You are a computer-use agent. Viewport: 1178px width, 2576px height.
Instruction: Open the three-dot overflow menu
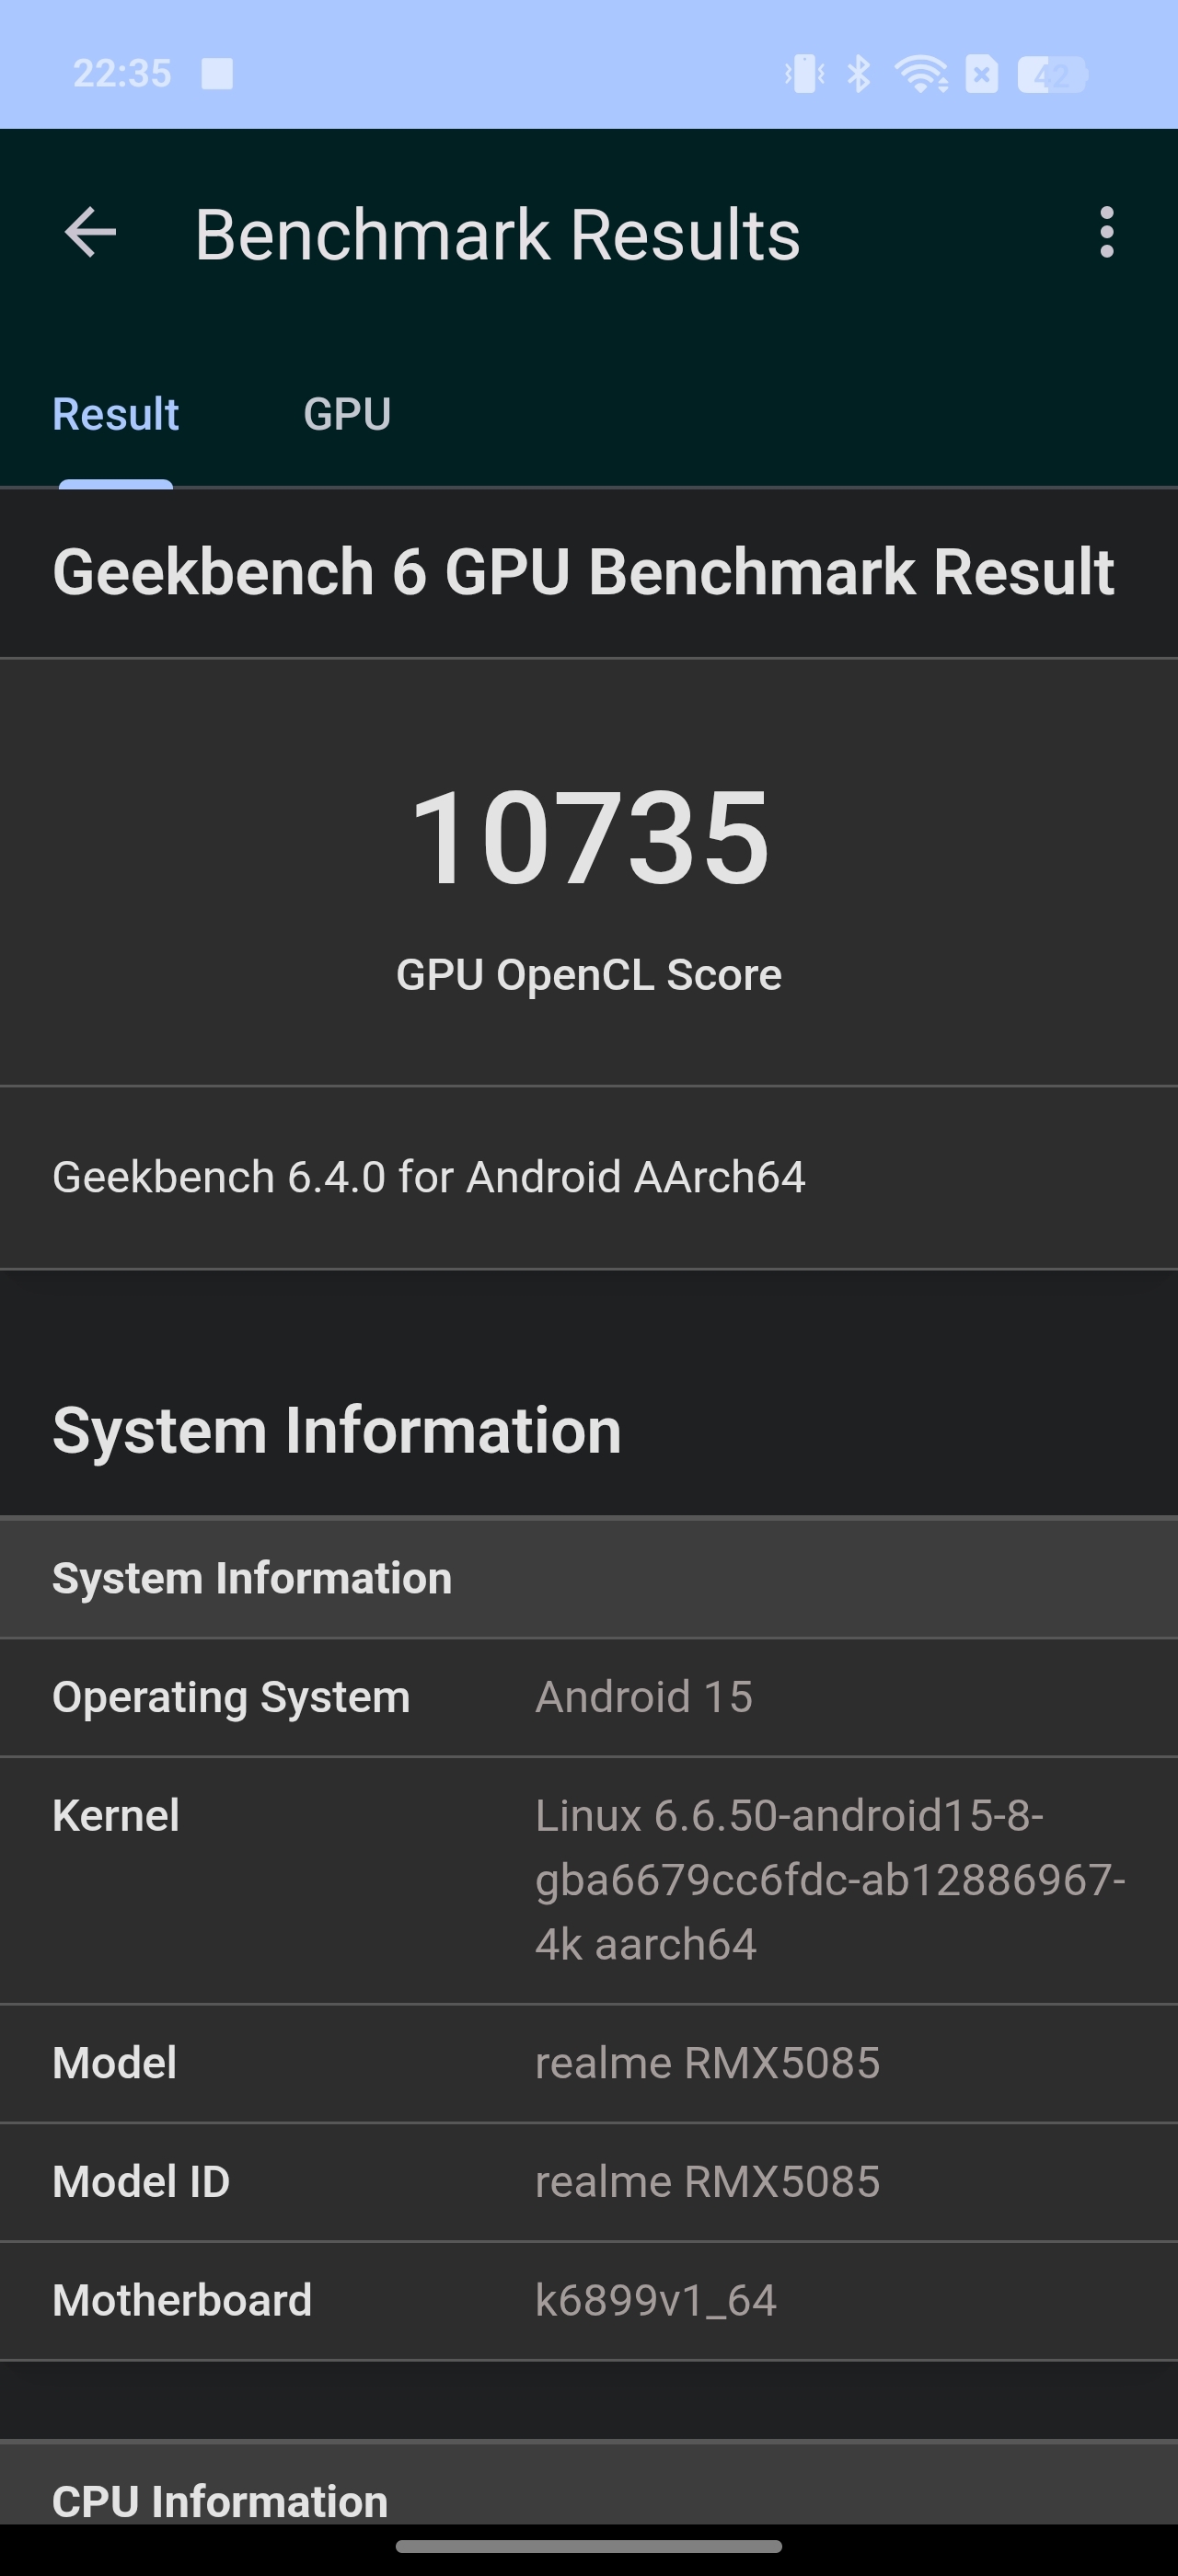pyautogui.click(x=1106, y=233)
